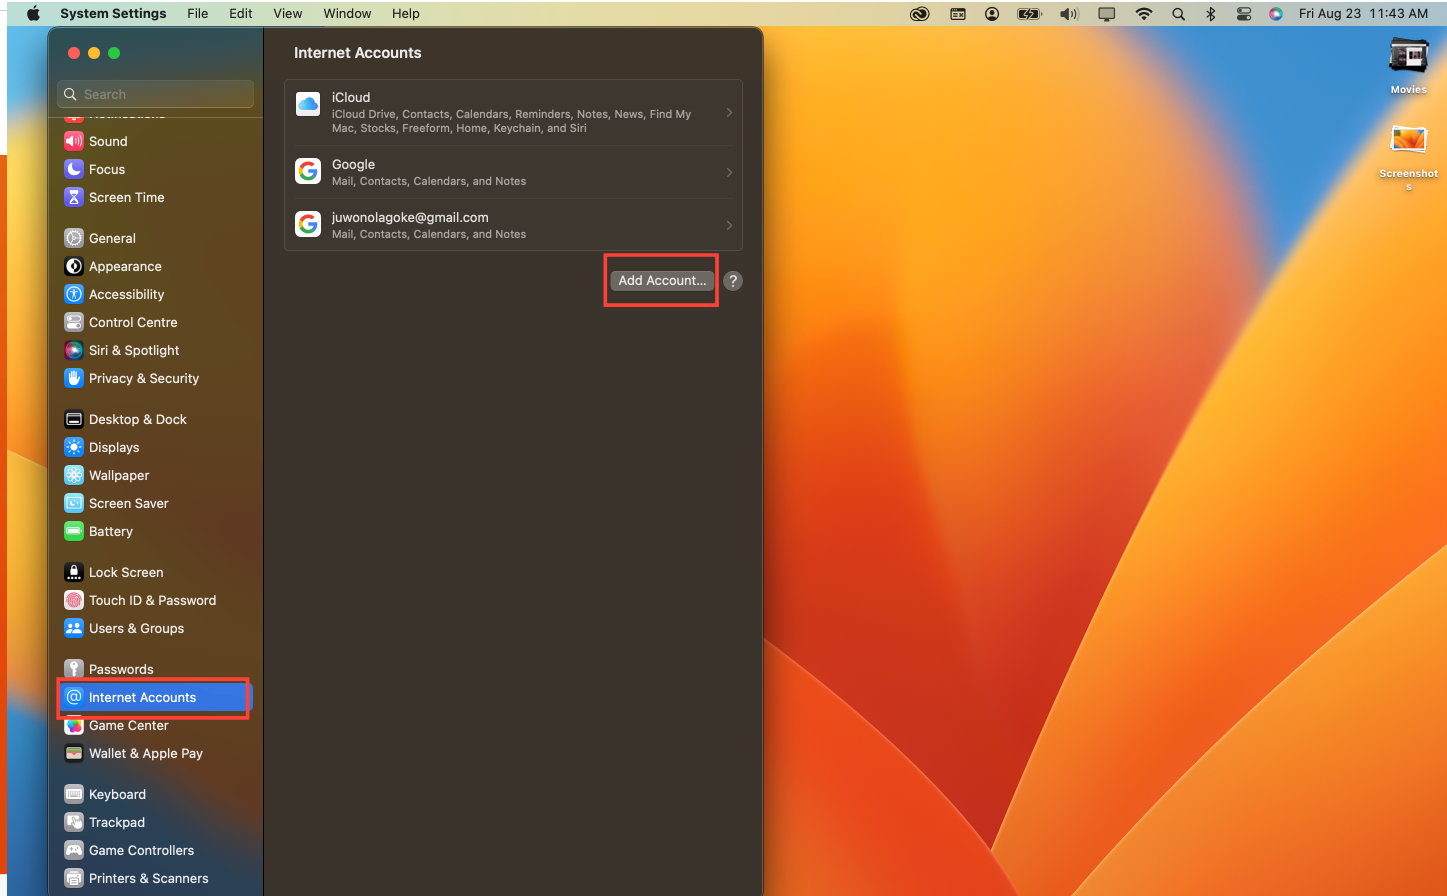This screenshot has width=1447, height=896.
Task: Open the Sound settings icon
Action: [73, 141]
